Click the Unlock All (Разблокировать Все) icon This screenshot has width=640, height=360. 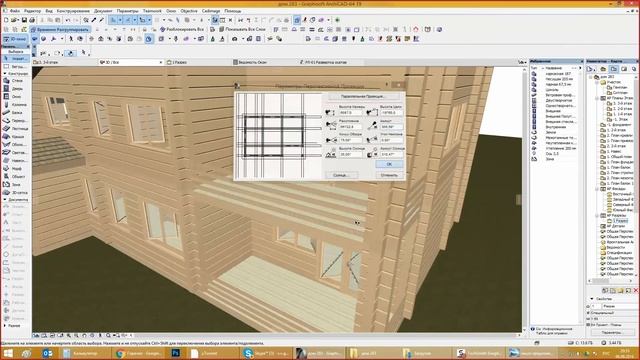coord(182,29)
